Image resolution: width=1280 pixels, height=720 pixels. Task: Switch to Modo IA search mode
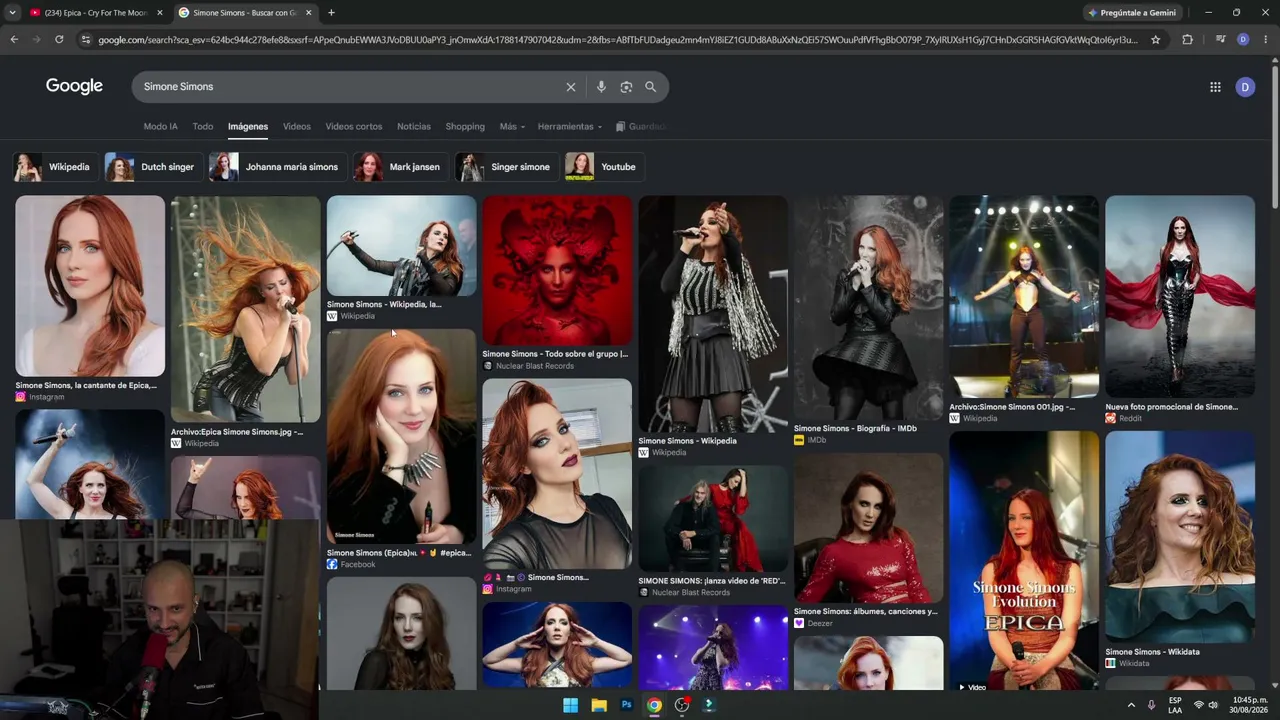click(160, 127)
